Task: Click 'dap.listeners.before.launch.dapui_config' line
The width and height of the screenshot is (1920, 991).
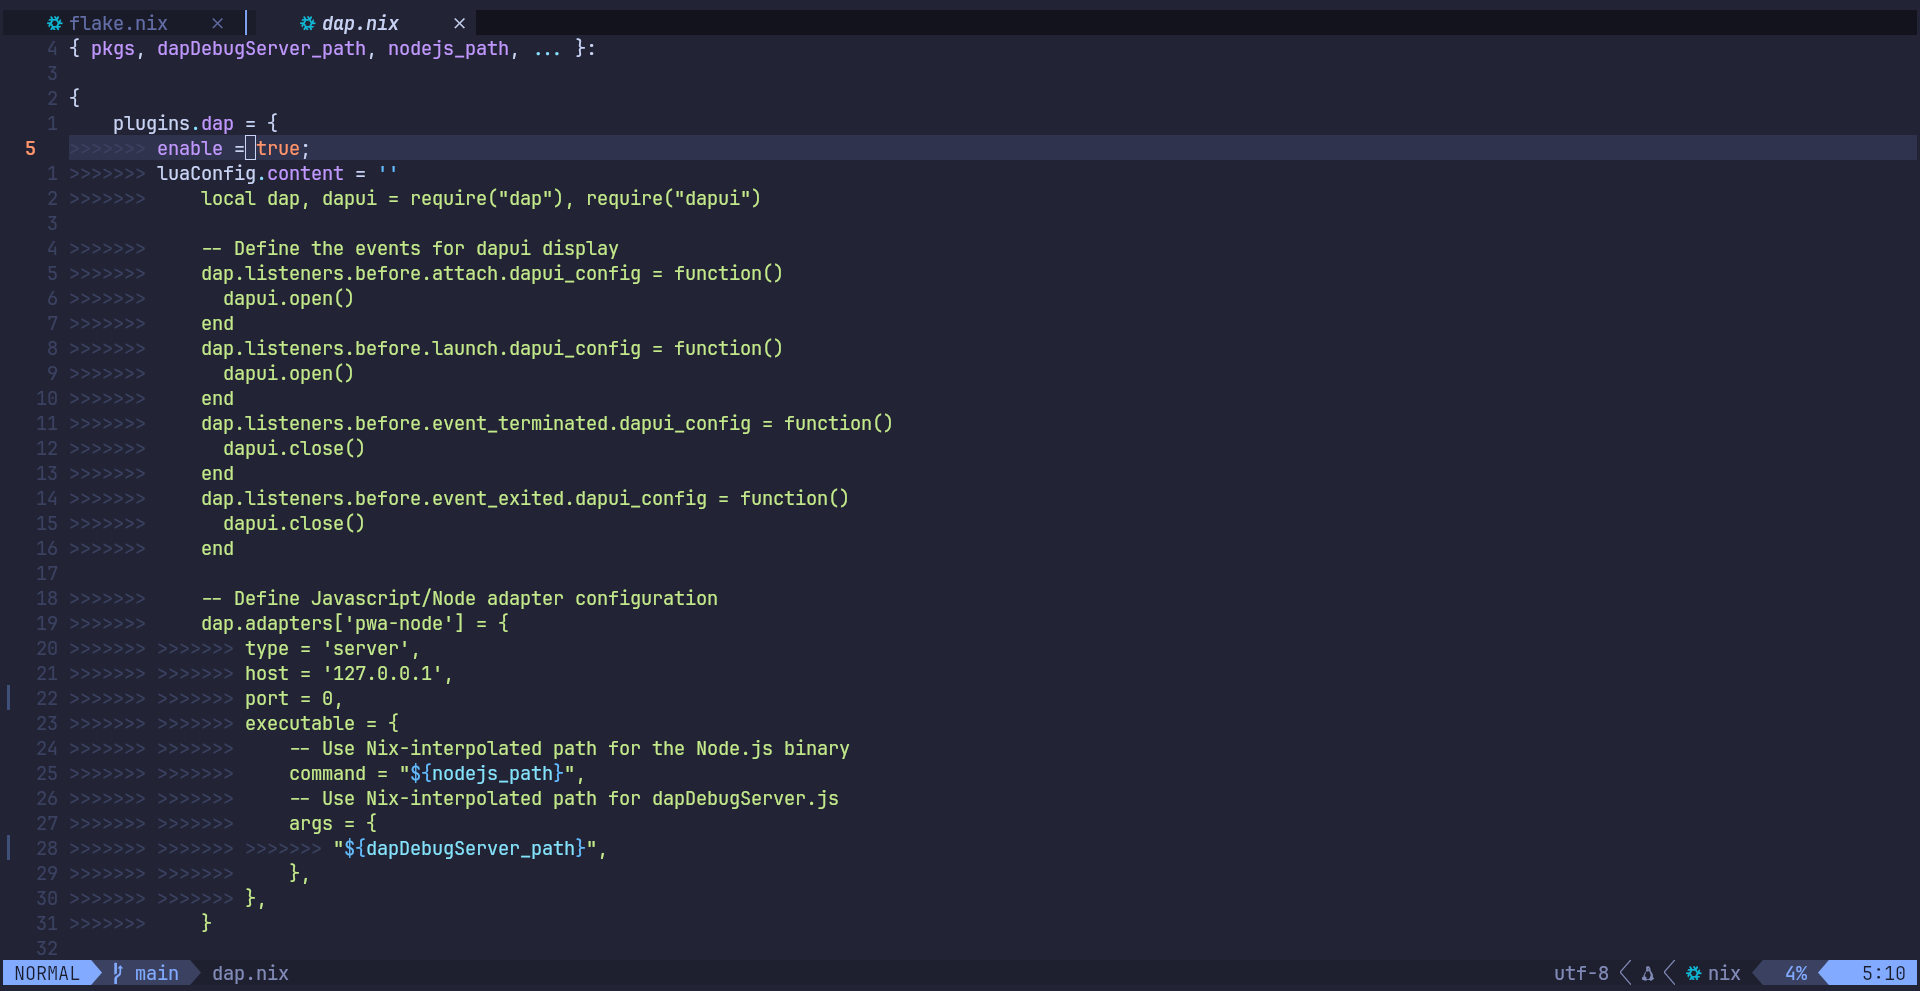Action: pyautogui.click(x=492, y=348)
